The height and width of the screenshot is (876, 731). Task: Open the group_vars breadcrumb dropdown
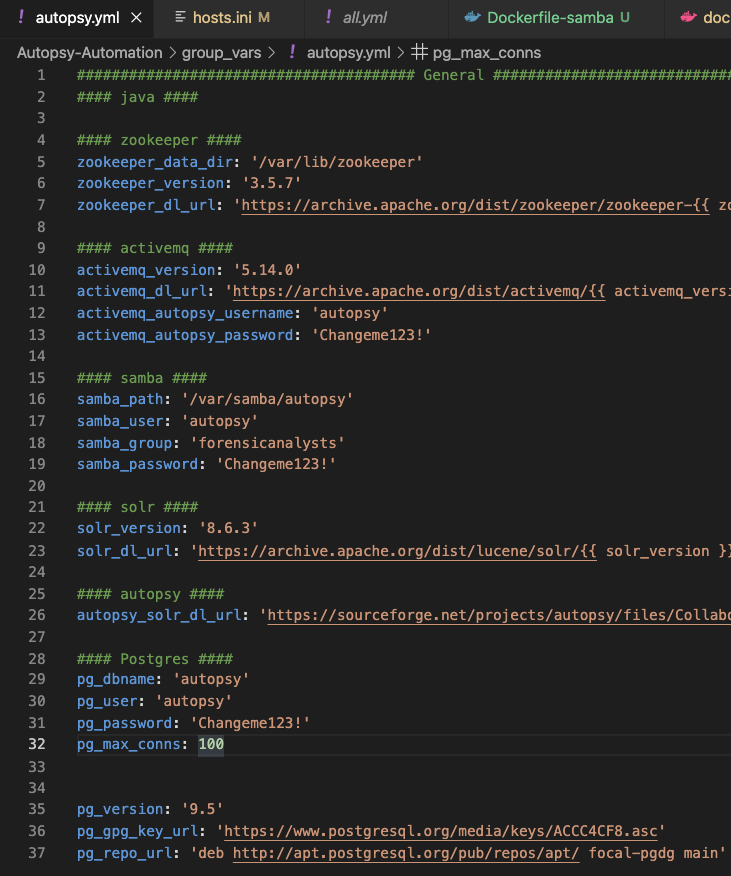(x=220, y=52)
